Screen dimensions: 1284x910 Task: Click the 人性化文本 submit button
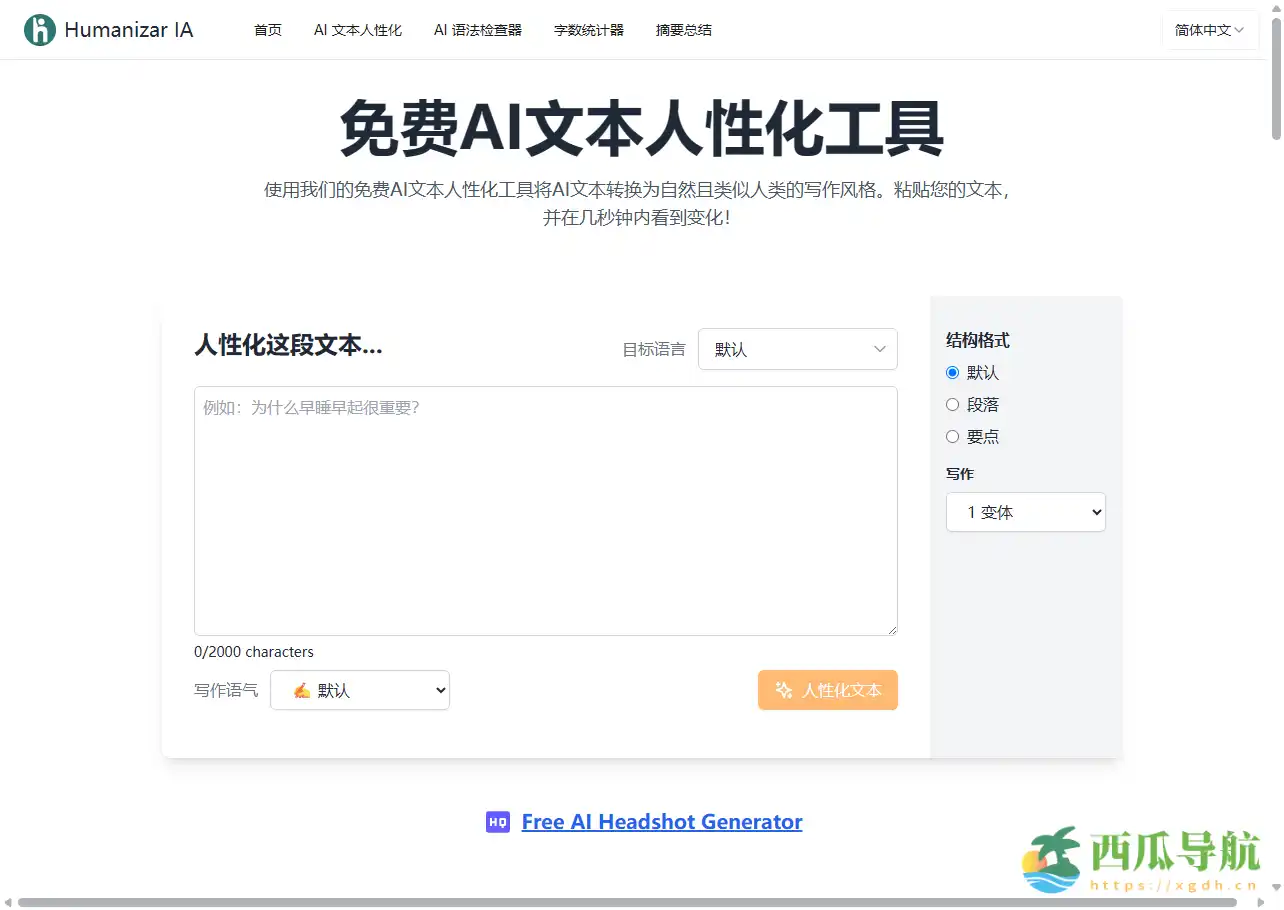pyautogui.click(x=828, y=690)
